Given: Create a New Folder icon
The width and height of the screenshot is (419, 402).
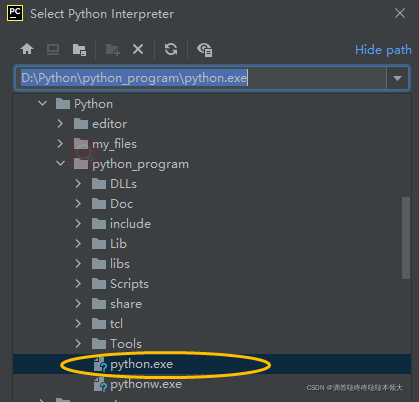Looking at the screenshot, I should coord(113,50).
